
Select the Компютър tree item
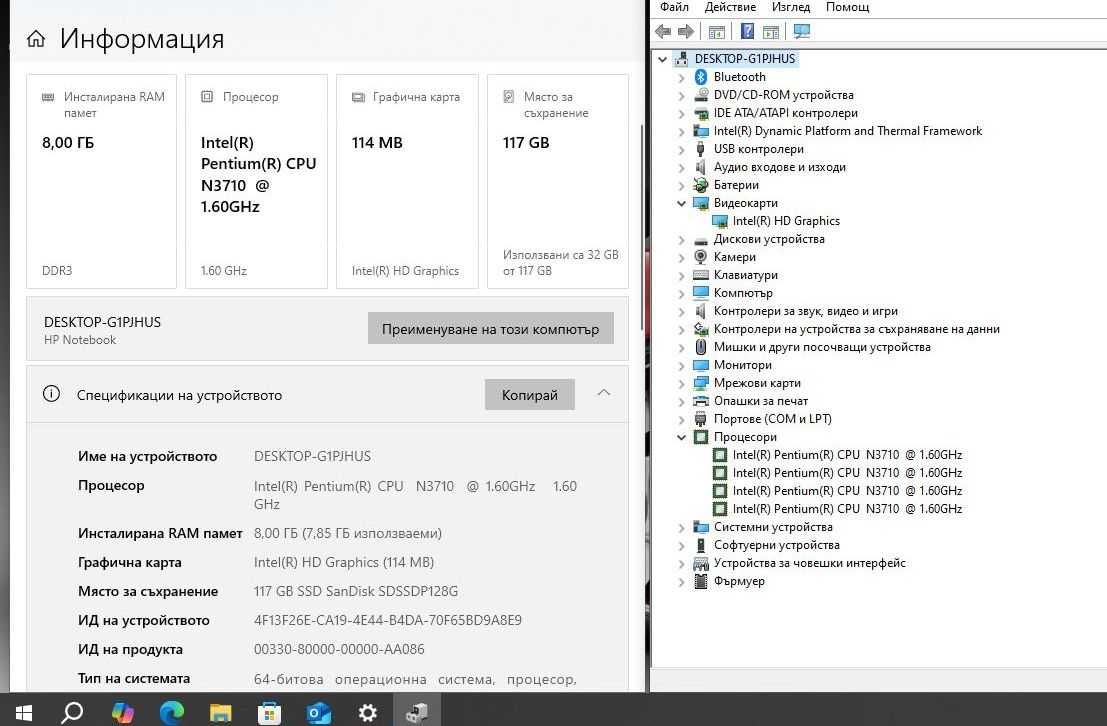(x=743, y=293)
